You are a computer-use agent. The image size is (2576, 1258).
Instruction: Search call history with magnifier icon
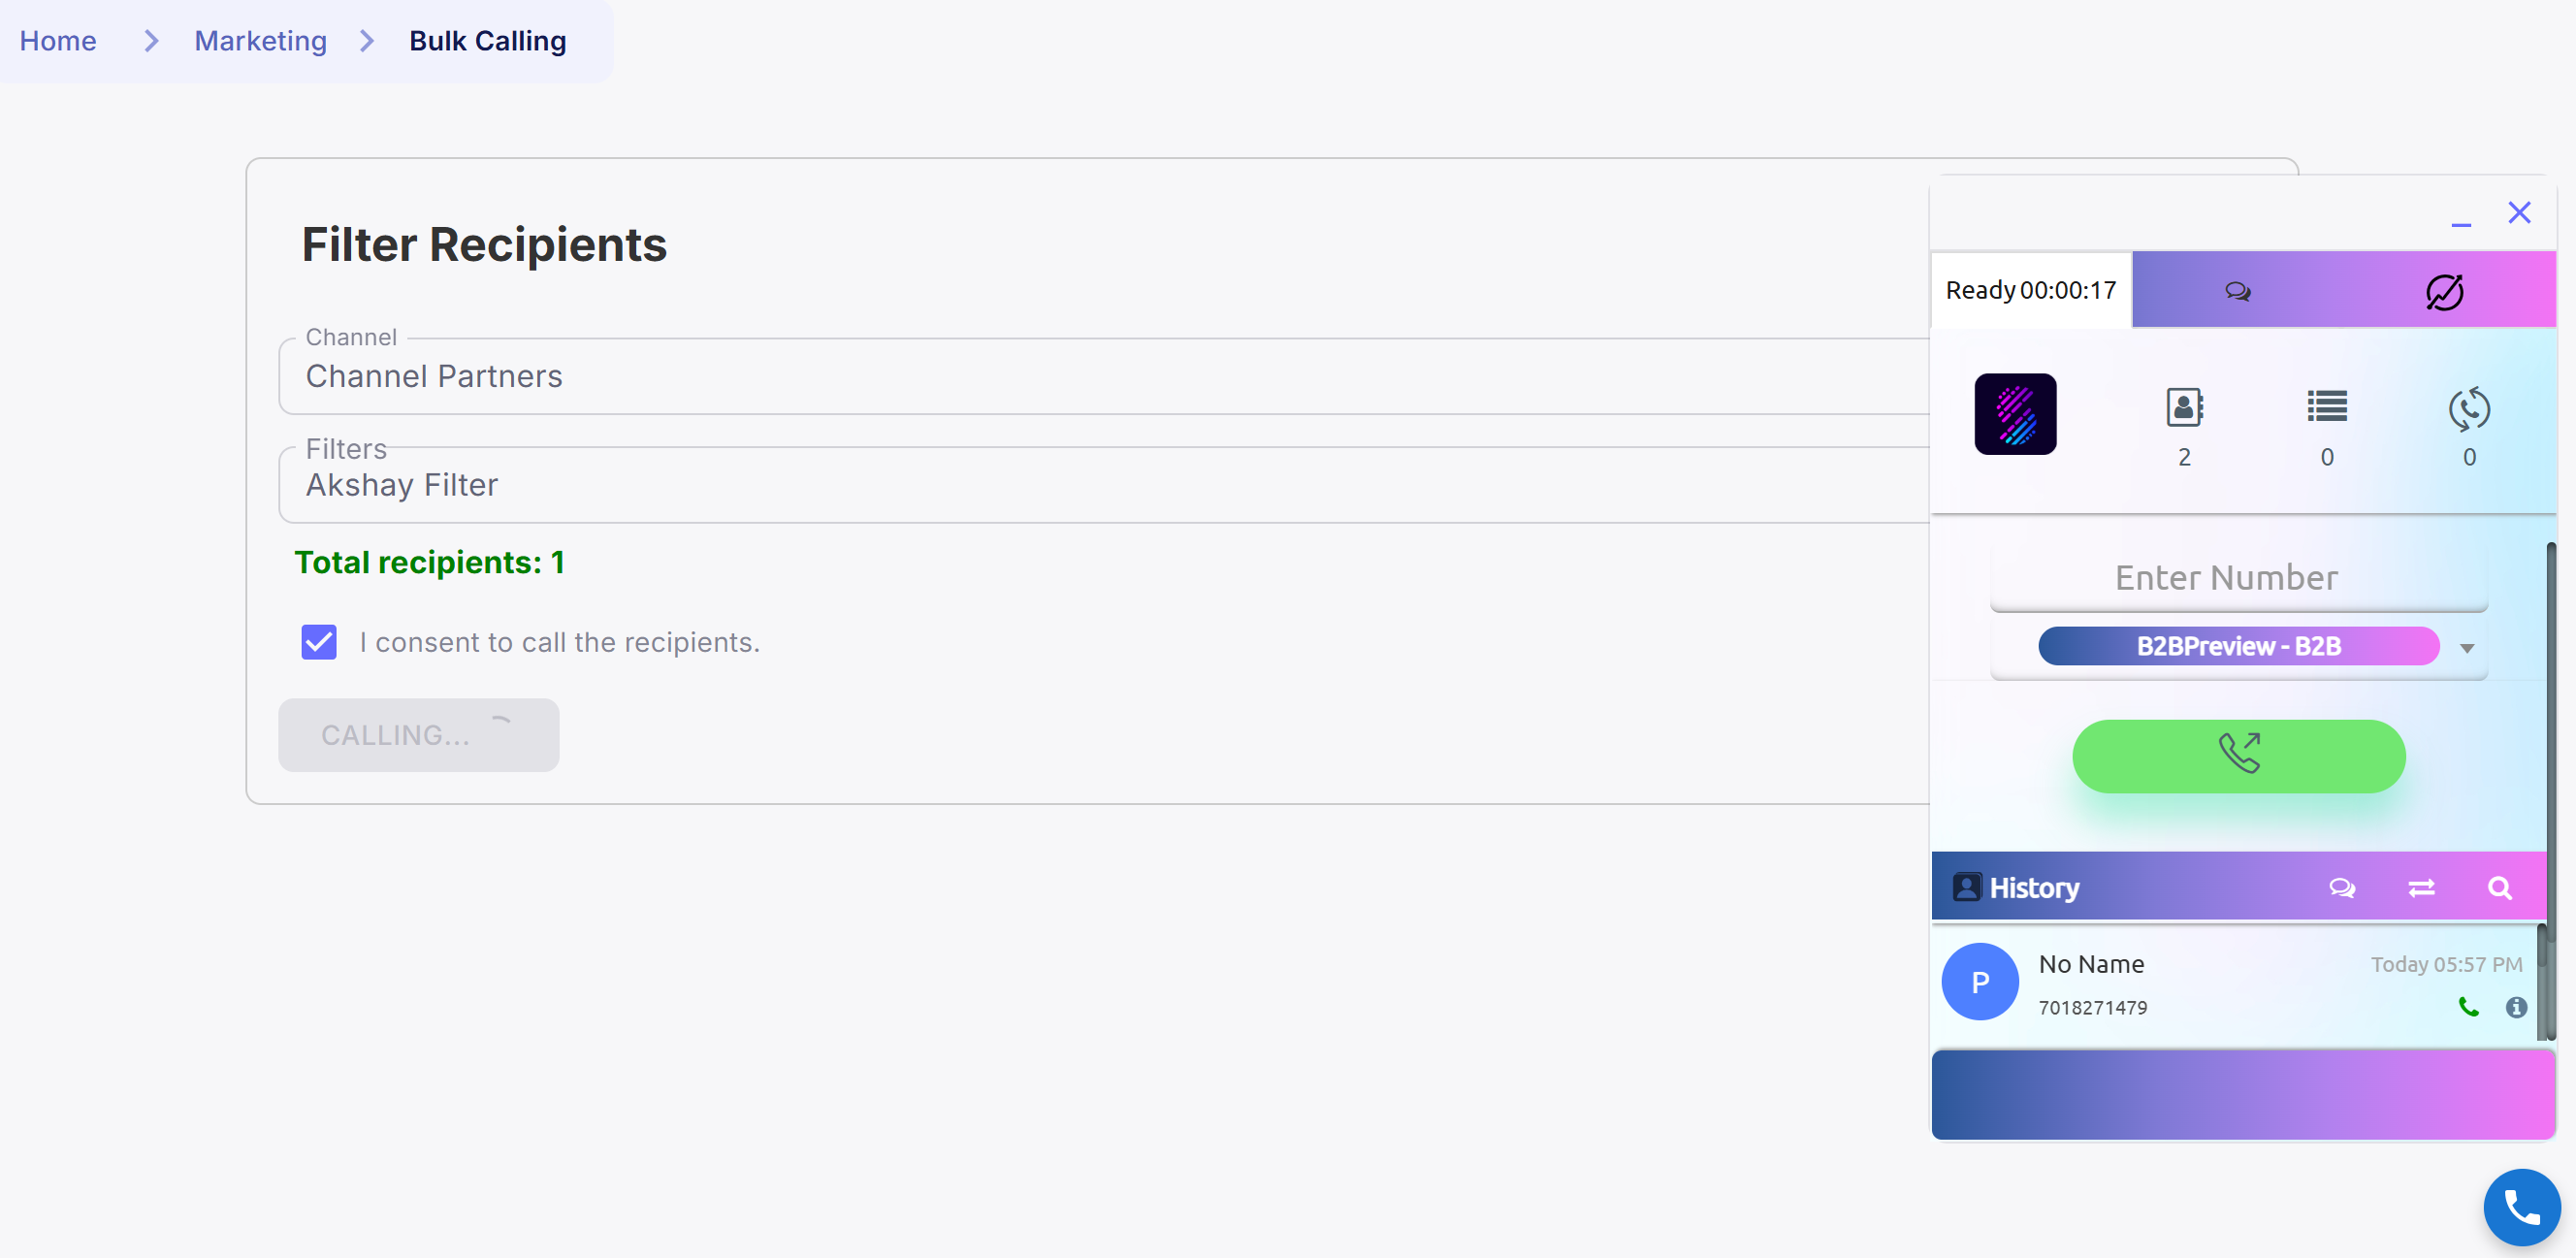tap(2499, 888)
